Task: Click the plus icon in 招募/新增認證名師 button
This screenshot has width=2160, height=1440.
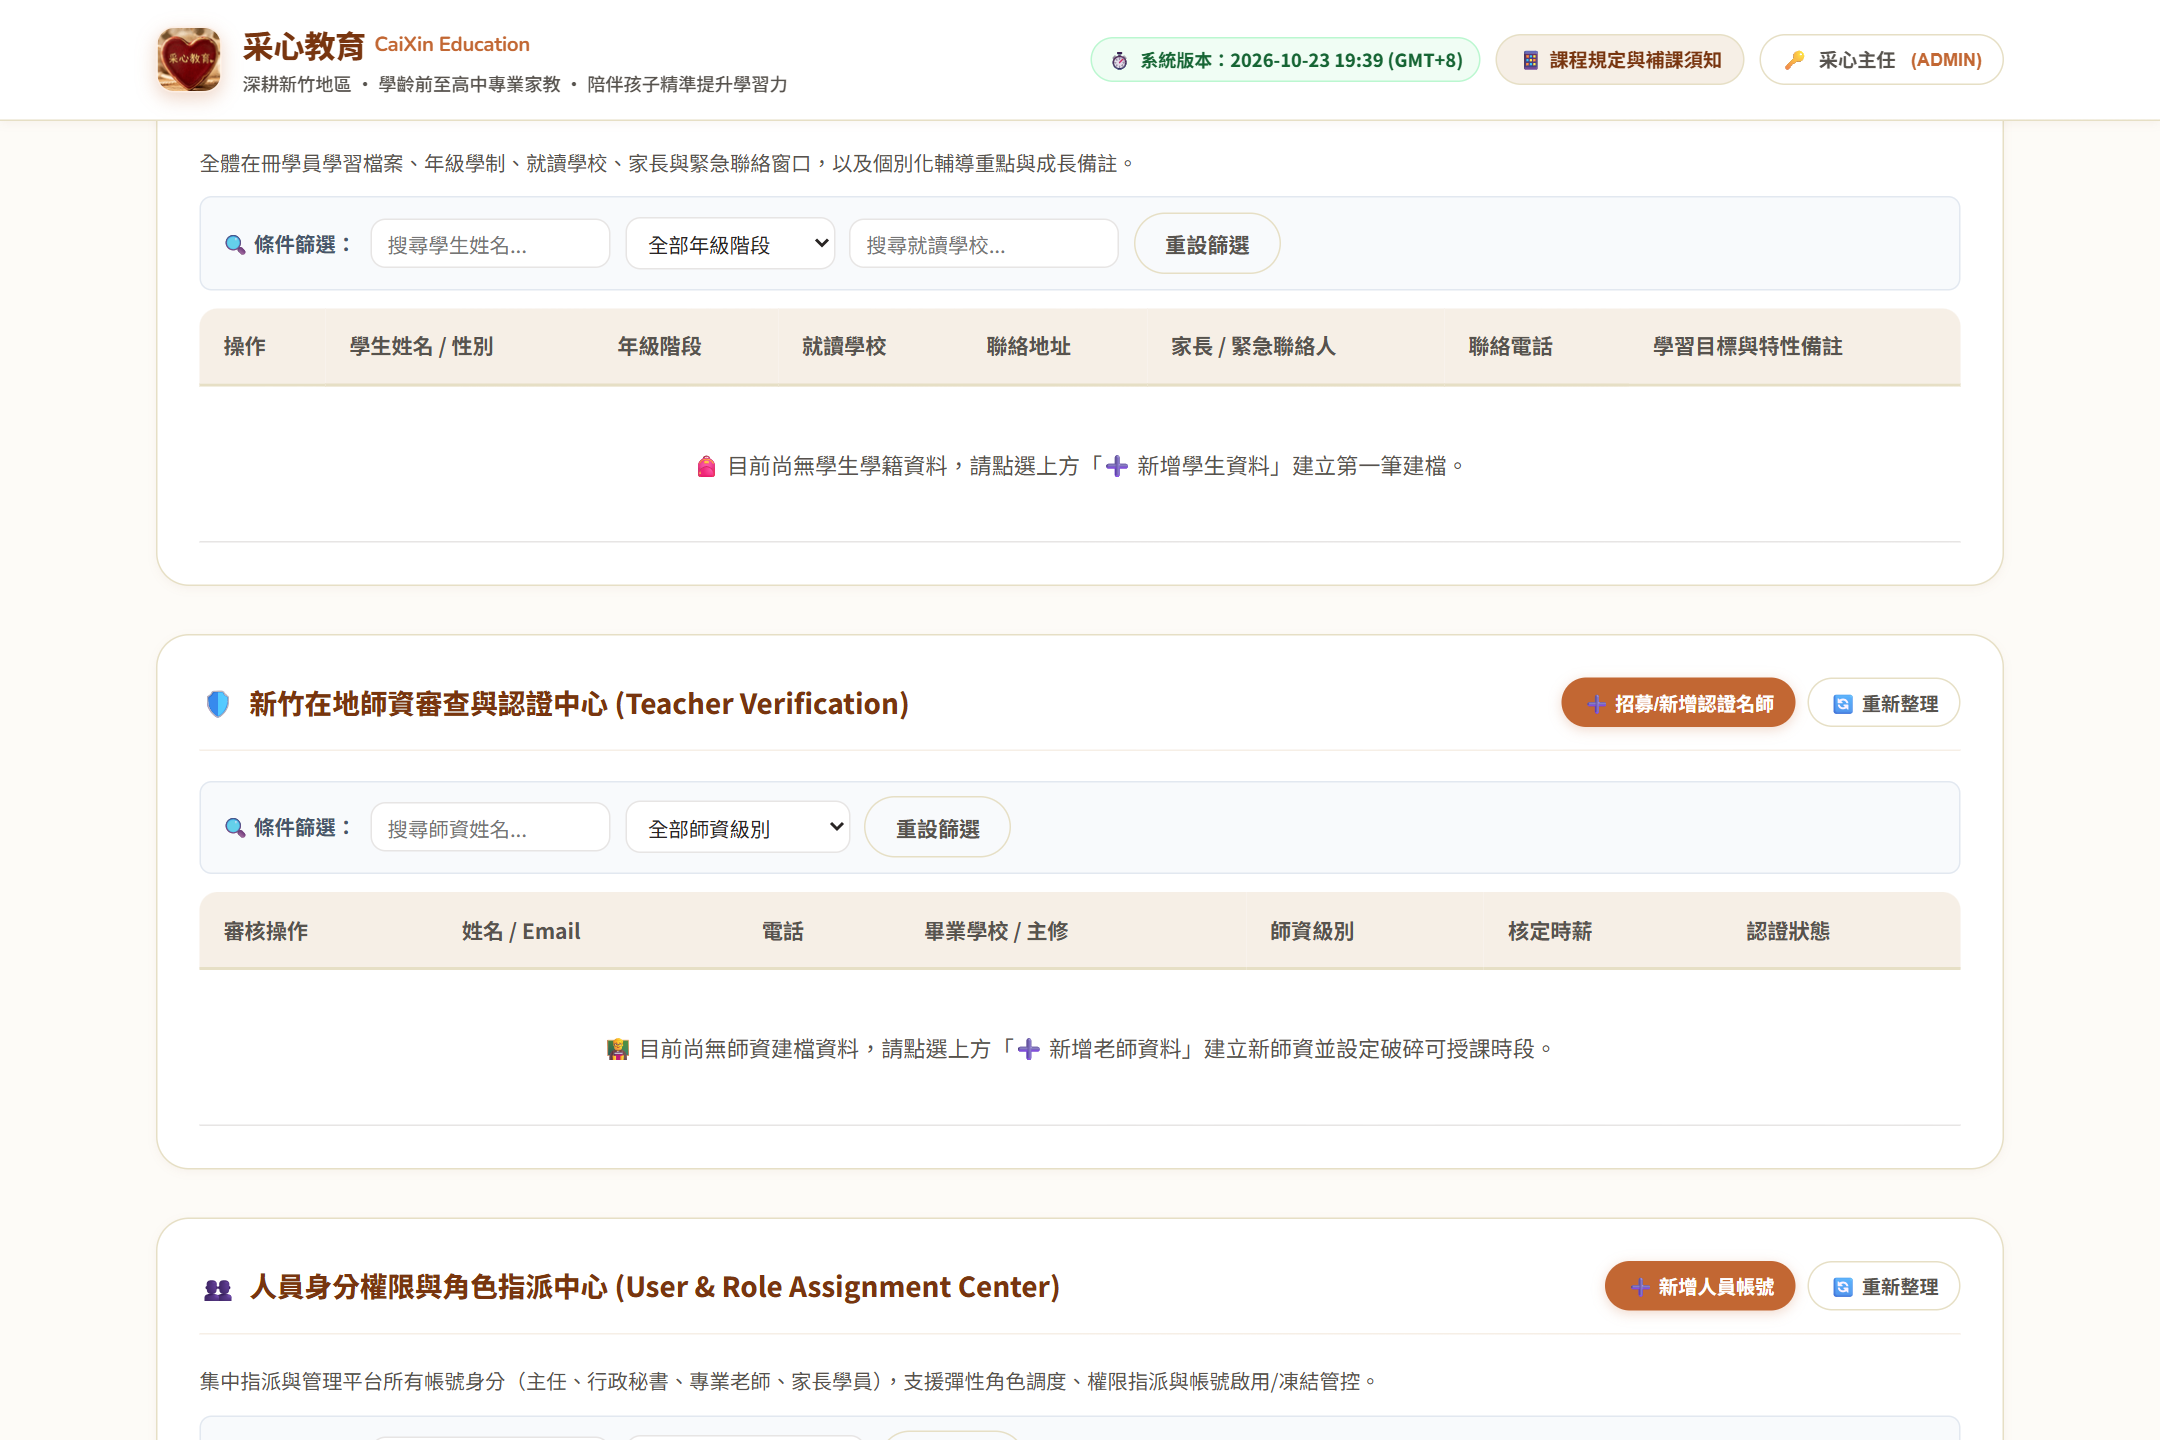Action: [x=1597, y=704]
